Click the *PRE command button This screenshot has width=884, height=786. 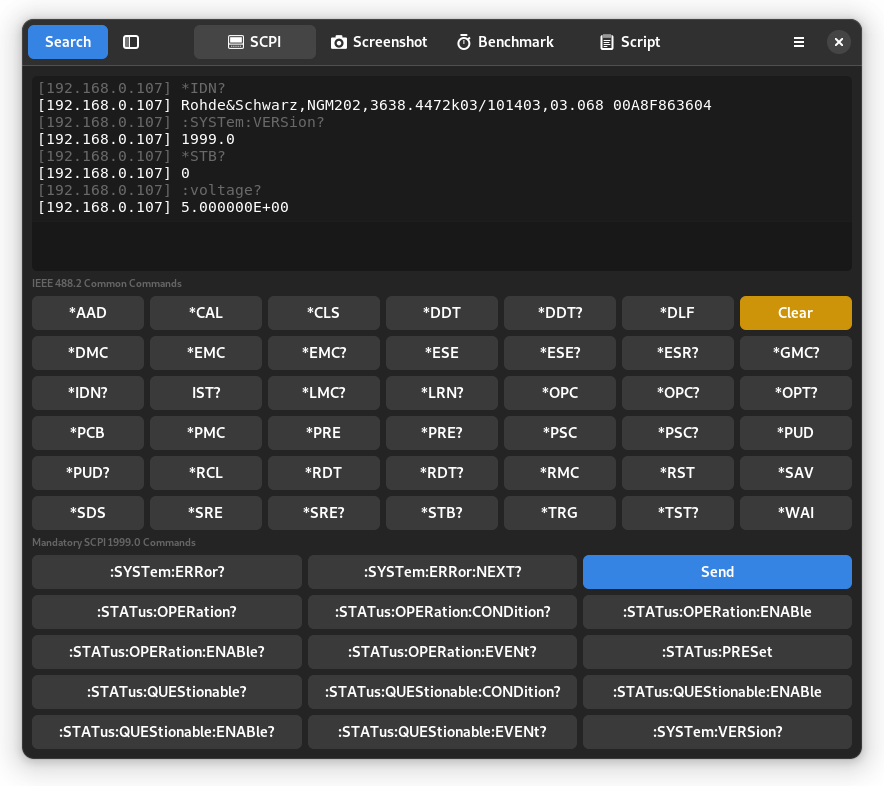(324, 433)
